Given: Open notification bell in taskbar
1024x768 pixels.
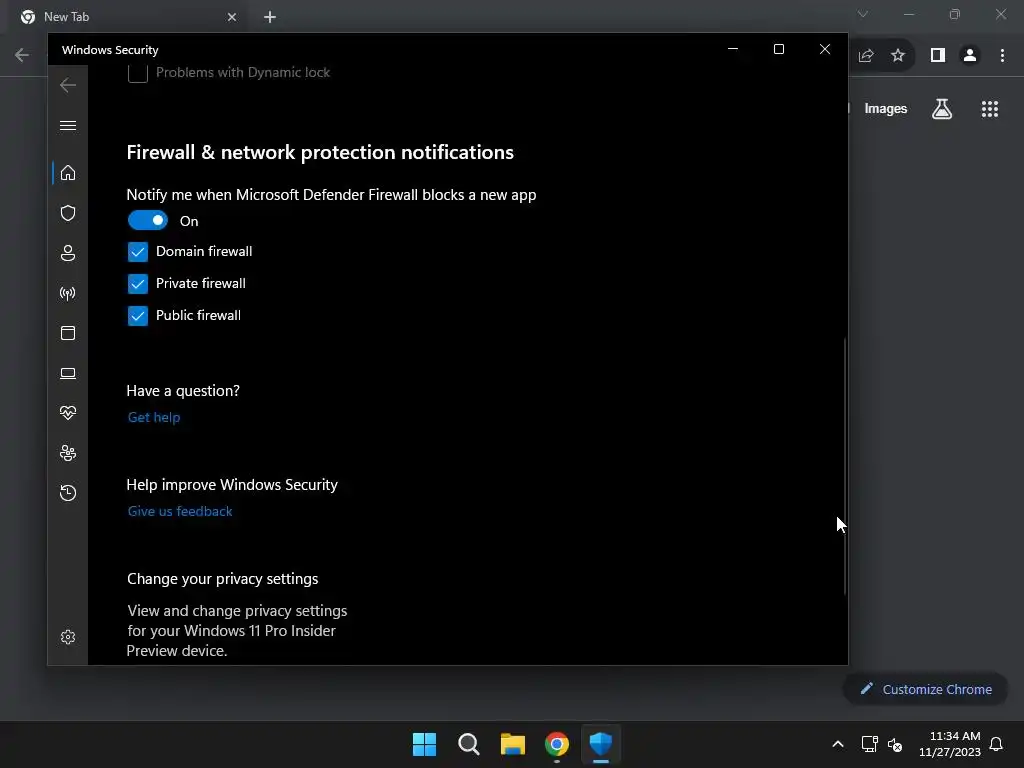Looking at the screenshot, I should 997,744.
